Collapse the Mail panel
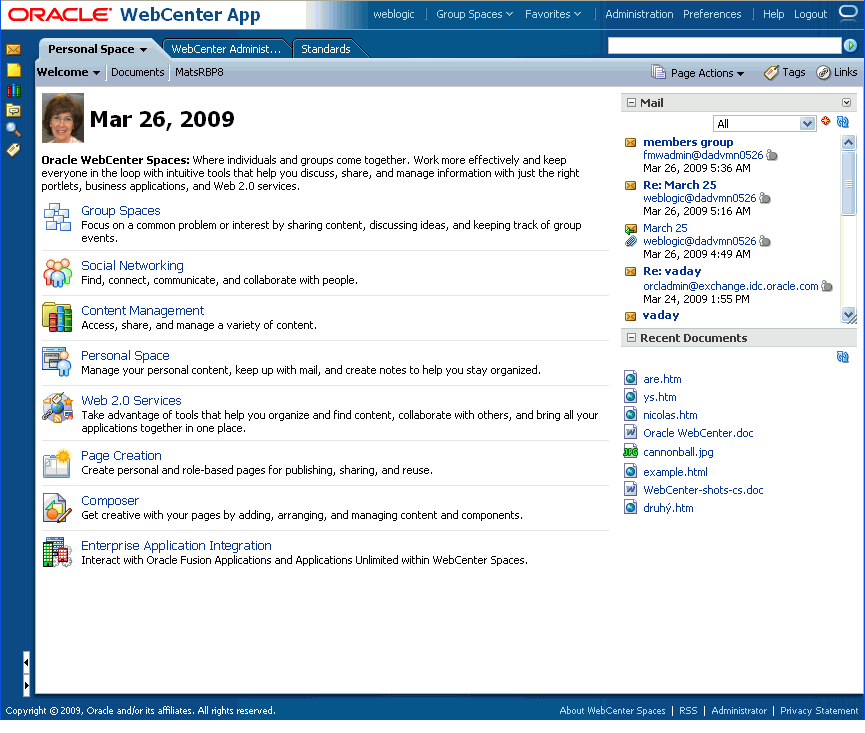The width and height of the screenshot is (865, 733). (632, 103)
